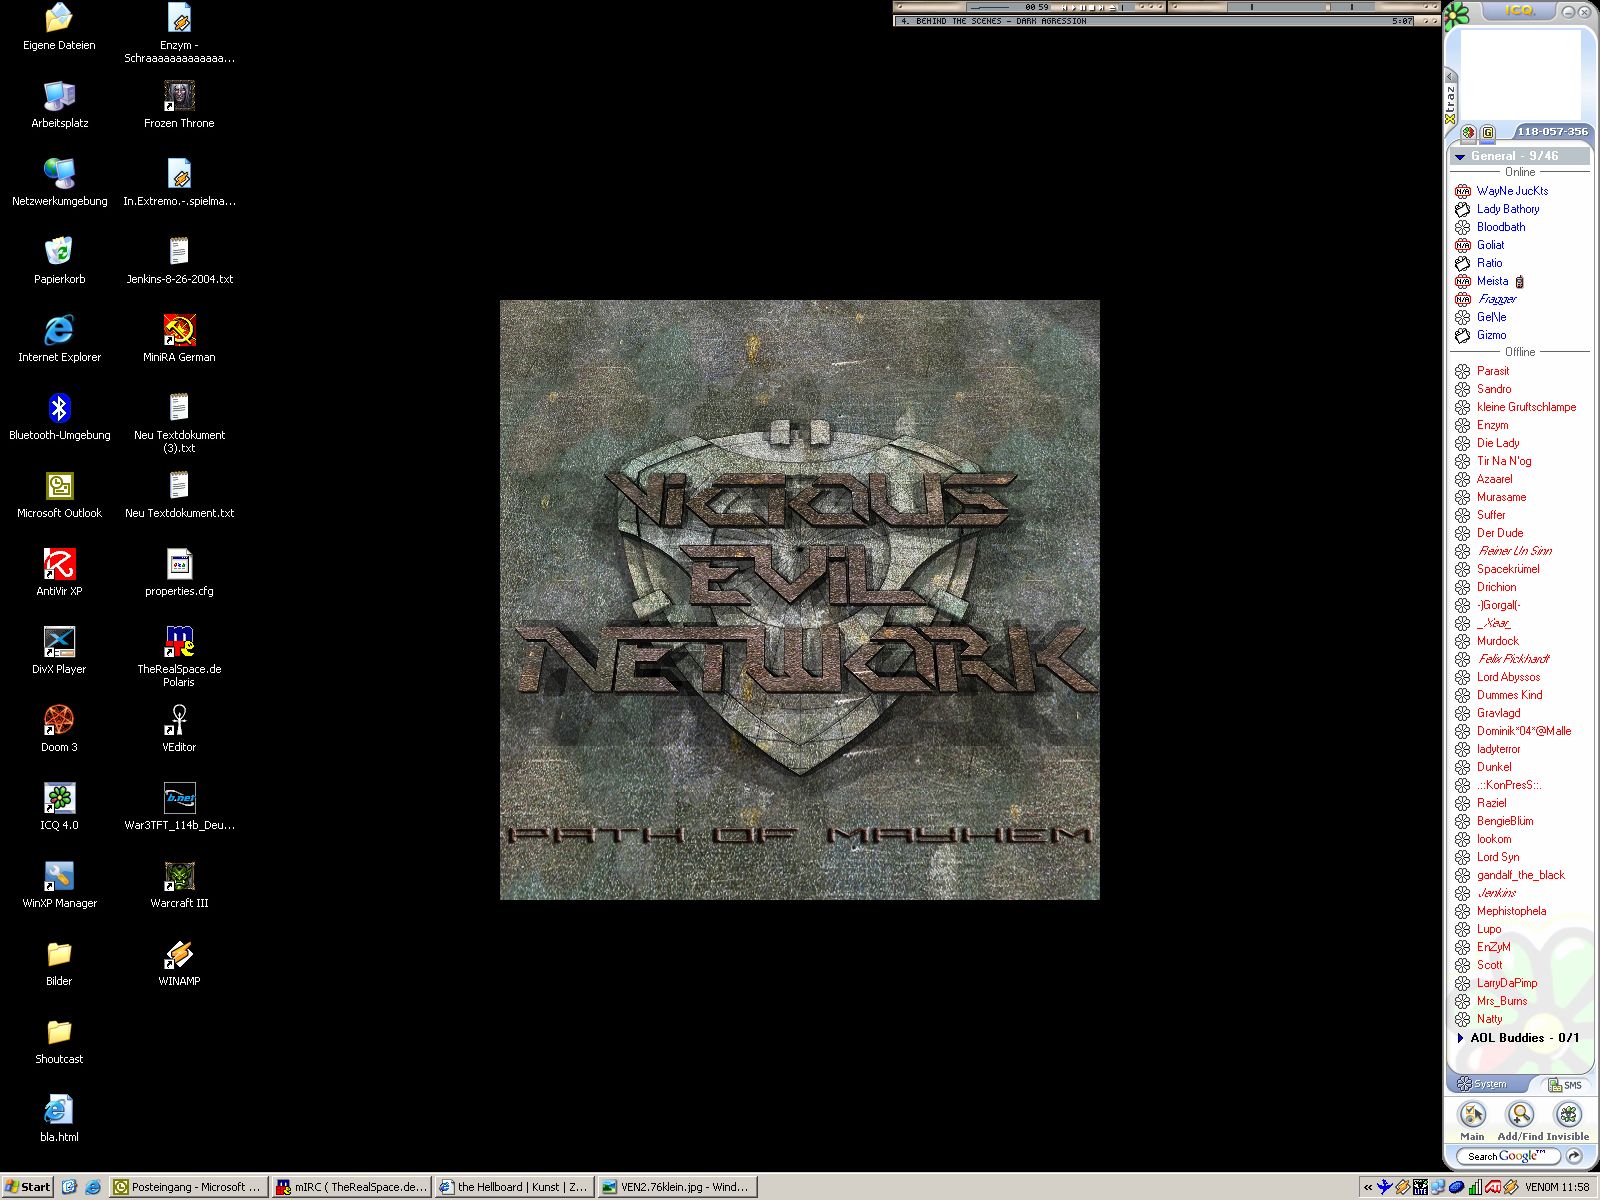Open the ICQ Main menu button
This screenshot has height=1200, width=1600.
click(1472, 1121)
